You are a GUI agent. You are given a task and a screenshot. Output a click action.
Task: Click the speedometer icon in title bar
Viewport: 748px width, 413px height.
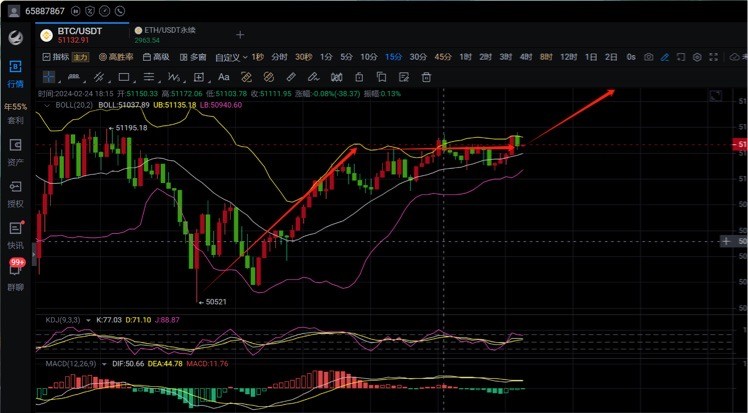tap(105, 10)
